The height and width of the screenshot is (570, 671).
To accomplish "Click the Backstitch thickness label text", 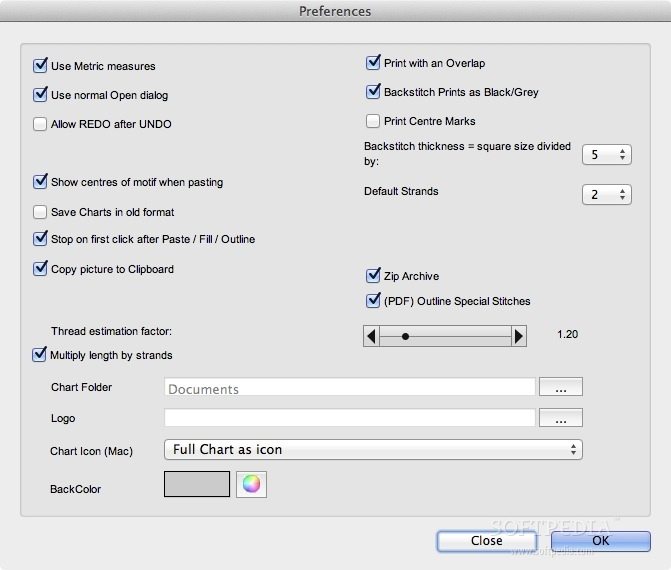I will coord(467,154).
